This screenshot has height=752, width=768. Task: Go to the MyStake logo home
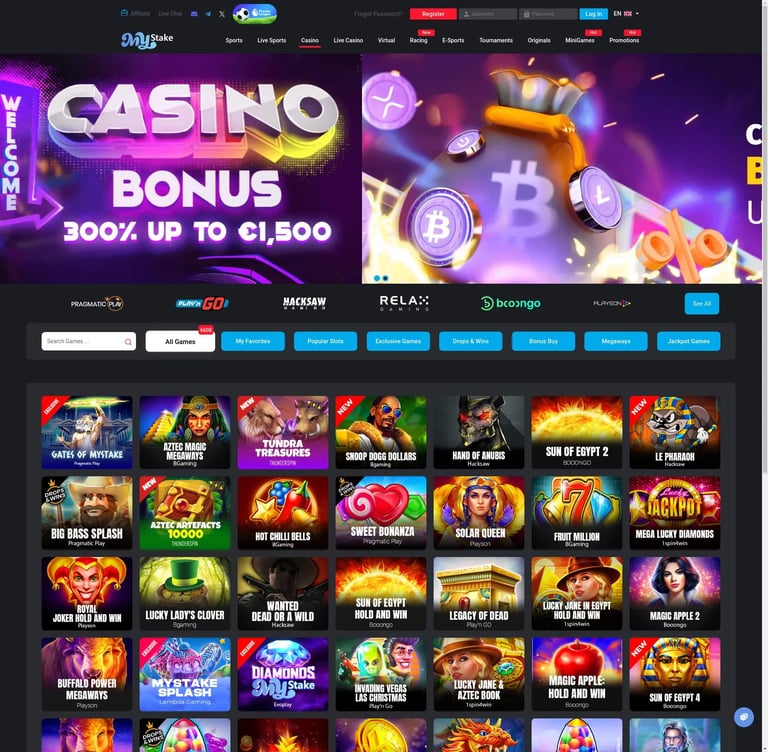coord(147,40)
